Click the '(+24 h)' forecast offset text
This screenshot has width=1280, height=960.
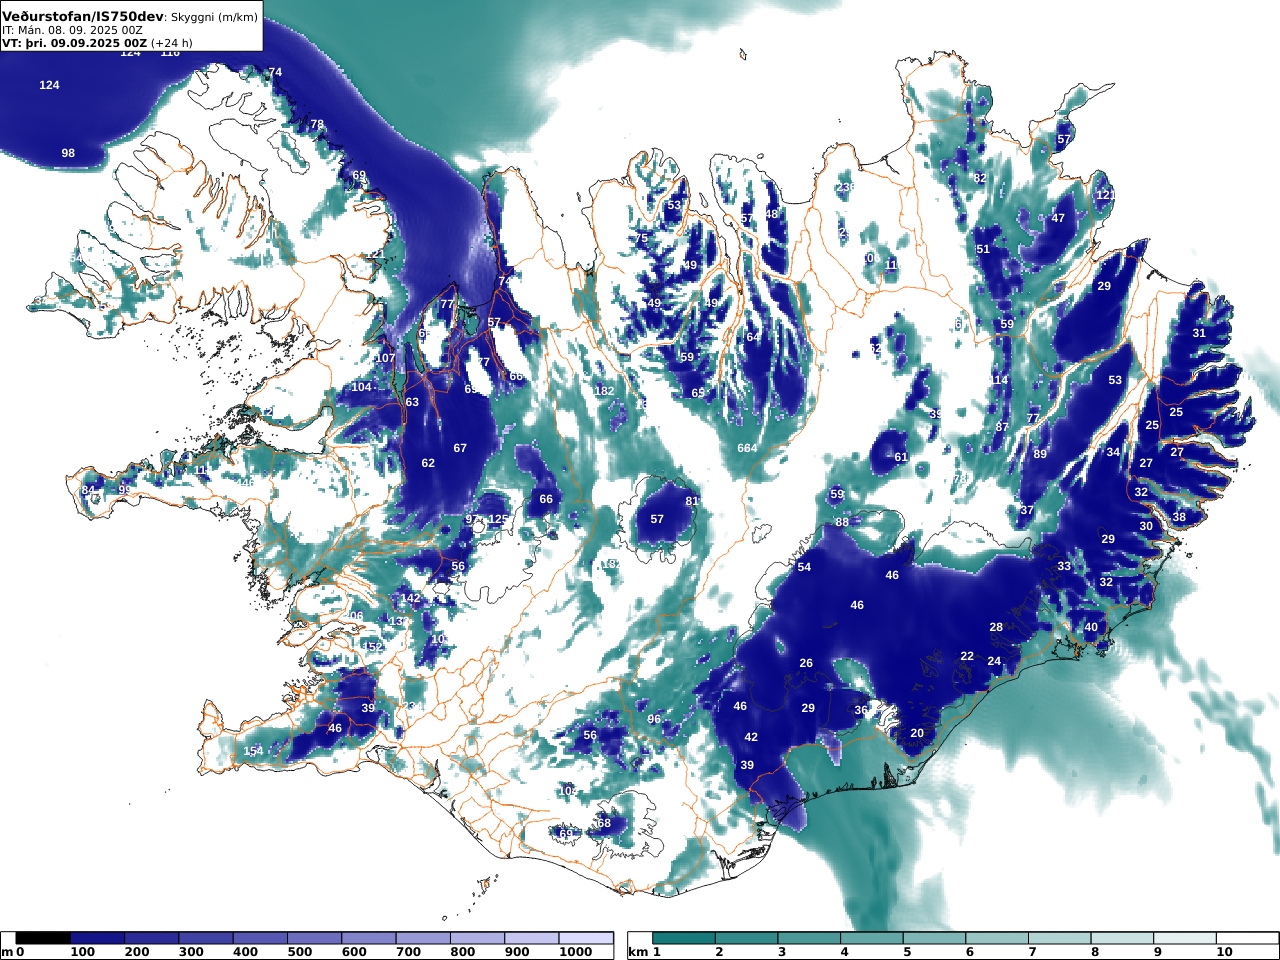(x=172, y=43)
